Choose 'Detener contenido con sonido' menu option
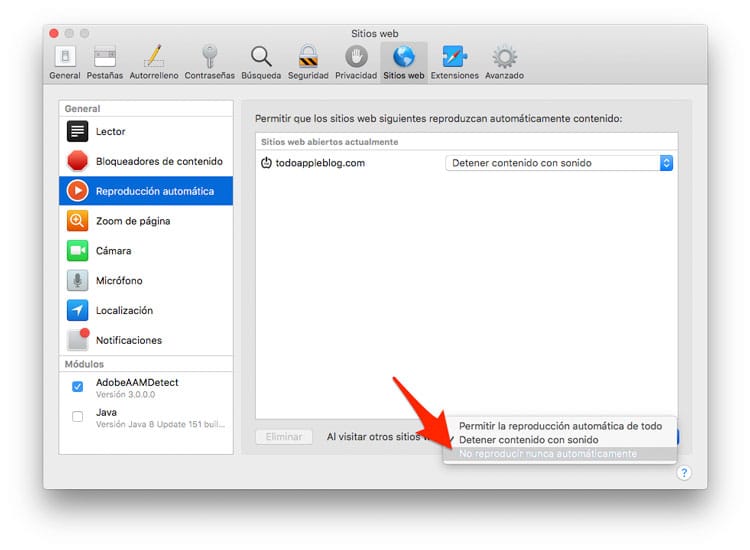Image resolution: width=750 pixels, height=550 pixels. point(560,440)
